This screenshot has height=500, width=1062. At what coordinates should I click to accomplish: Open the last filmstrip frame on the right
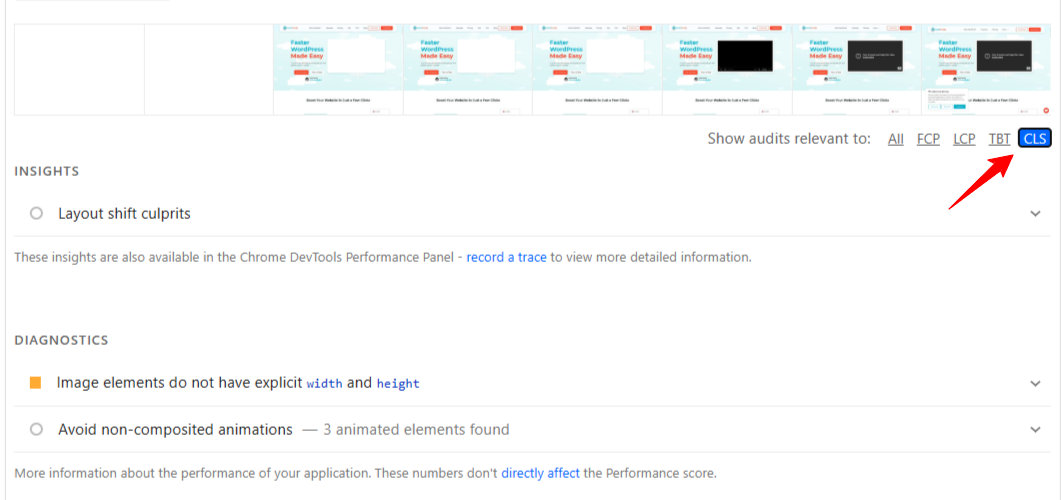pos(986,69)
